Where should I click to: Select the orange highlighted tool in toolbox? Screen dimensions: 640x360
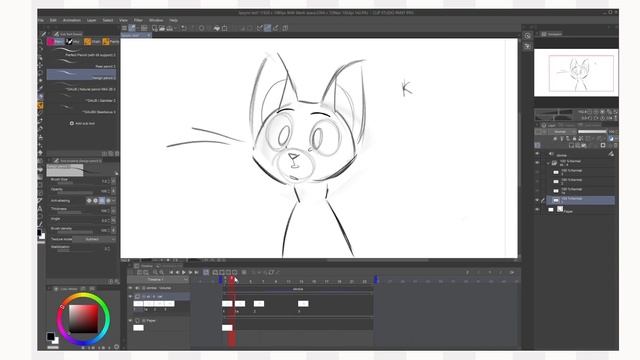click(x=40, y=105)
